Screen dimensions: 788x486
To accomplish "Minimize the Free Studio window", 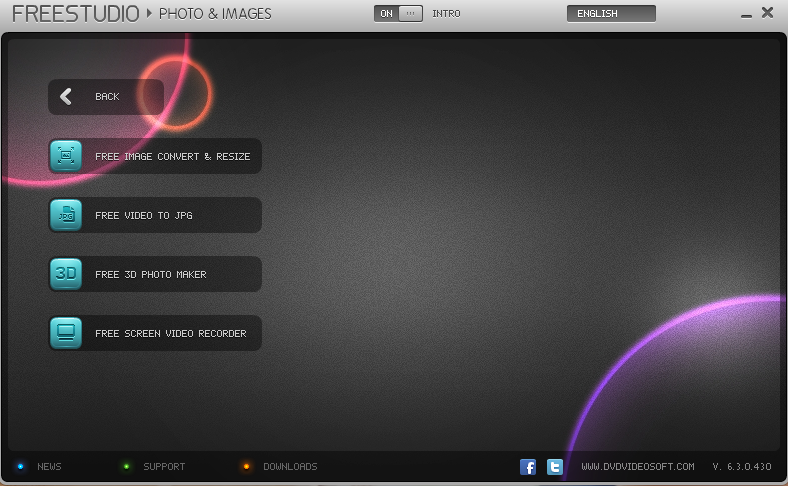I will tap(746, 15).
